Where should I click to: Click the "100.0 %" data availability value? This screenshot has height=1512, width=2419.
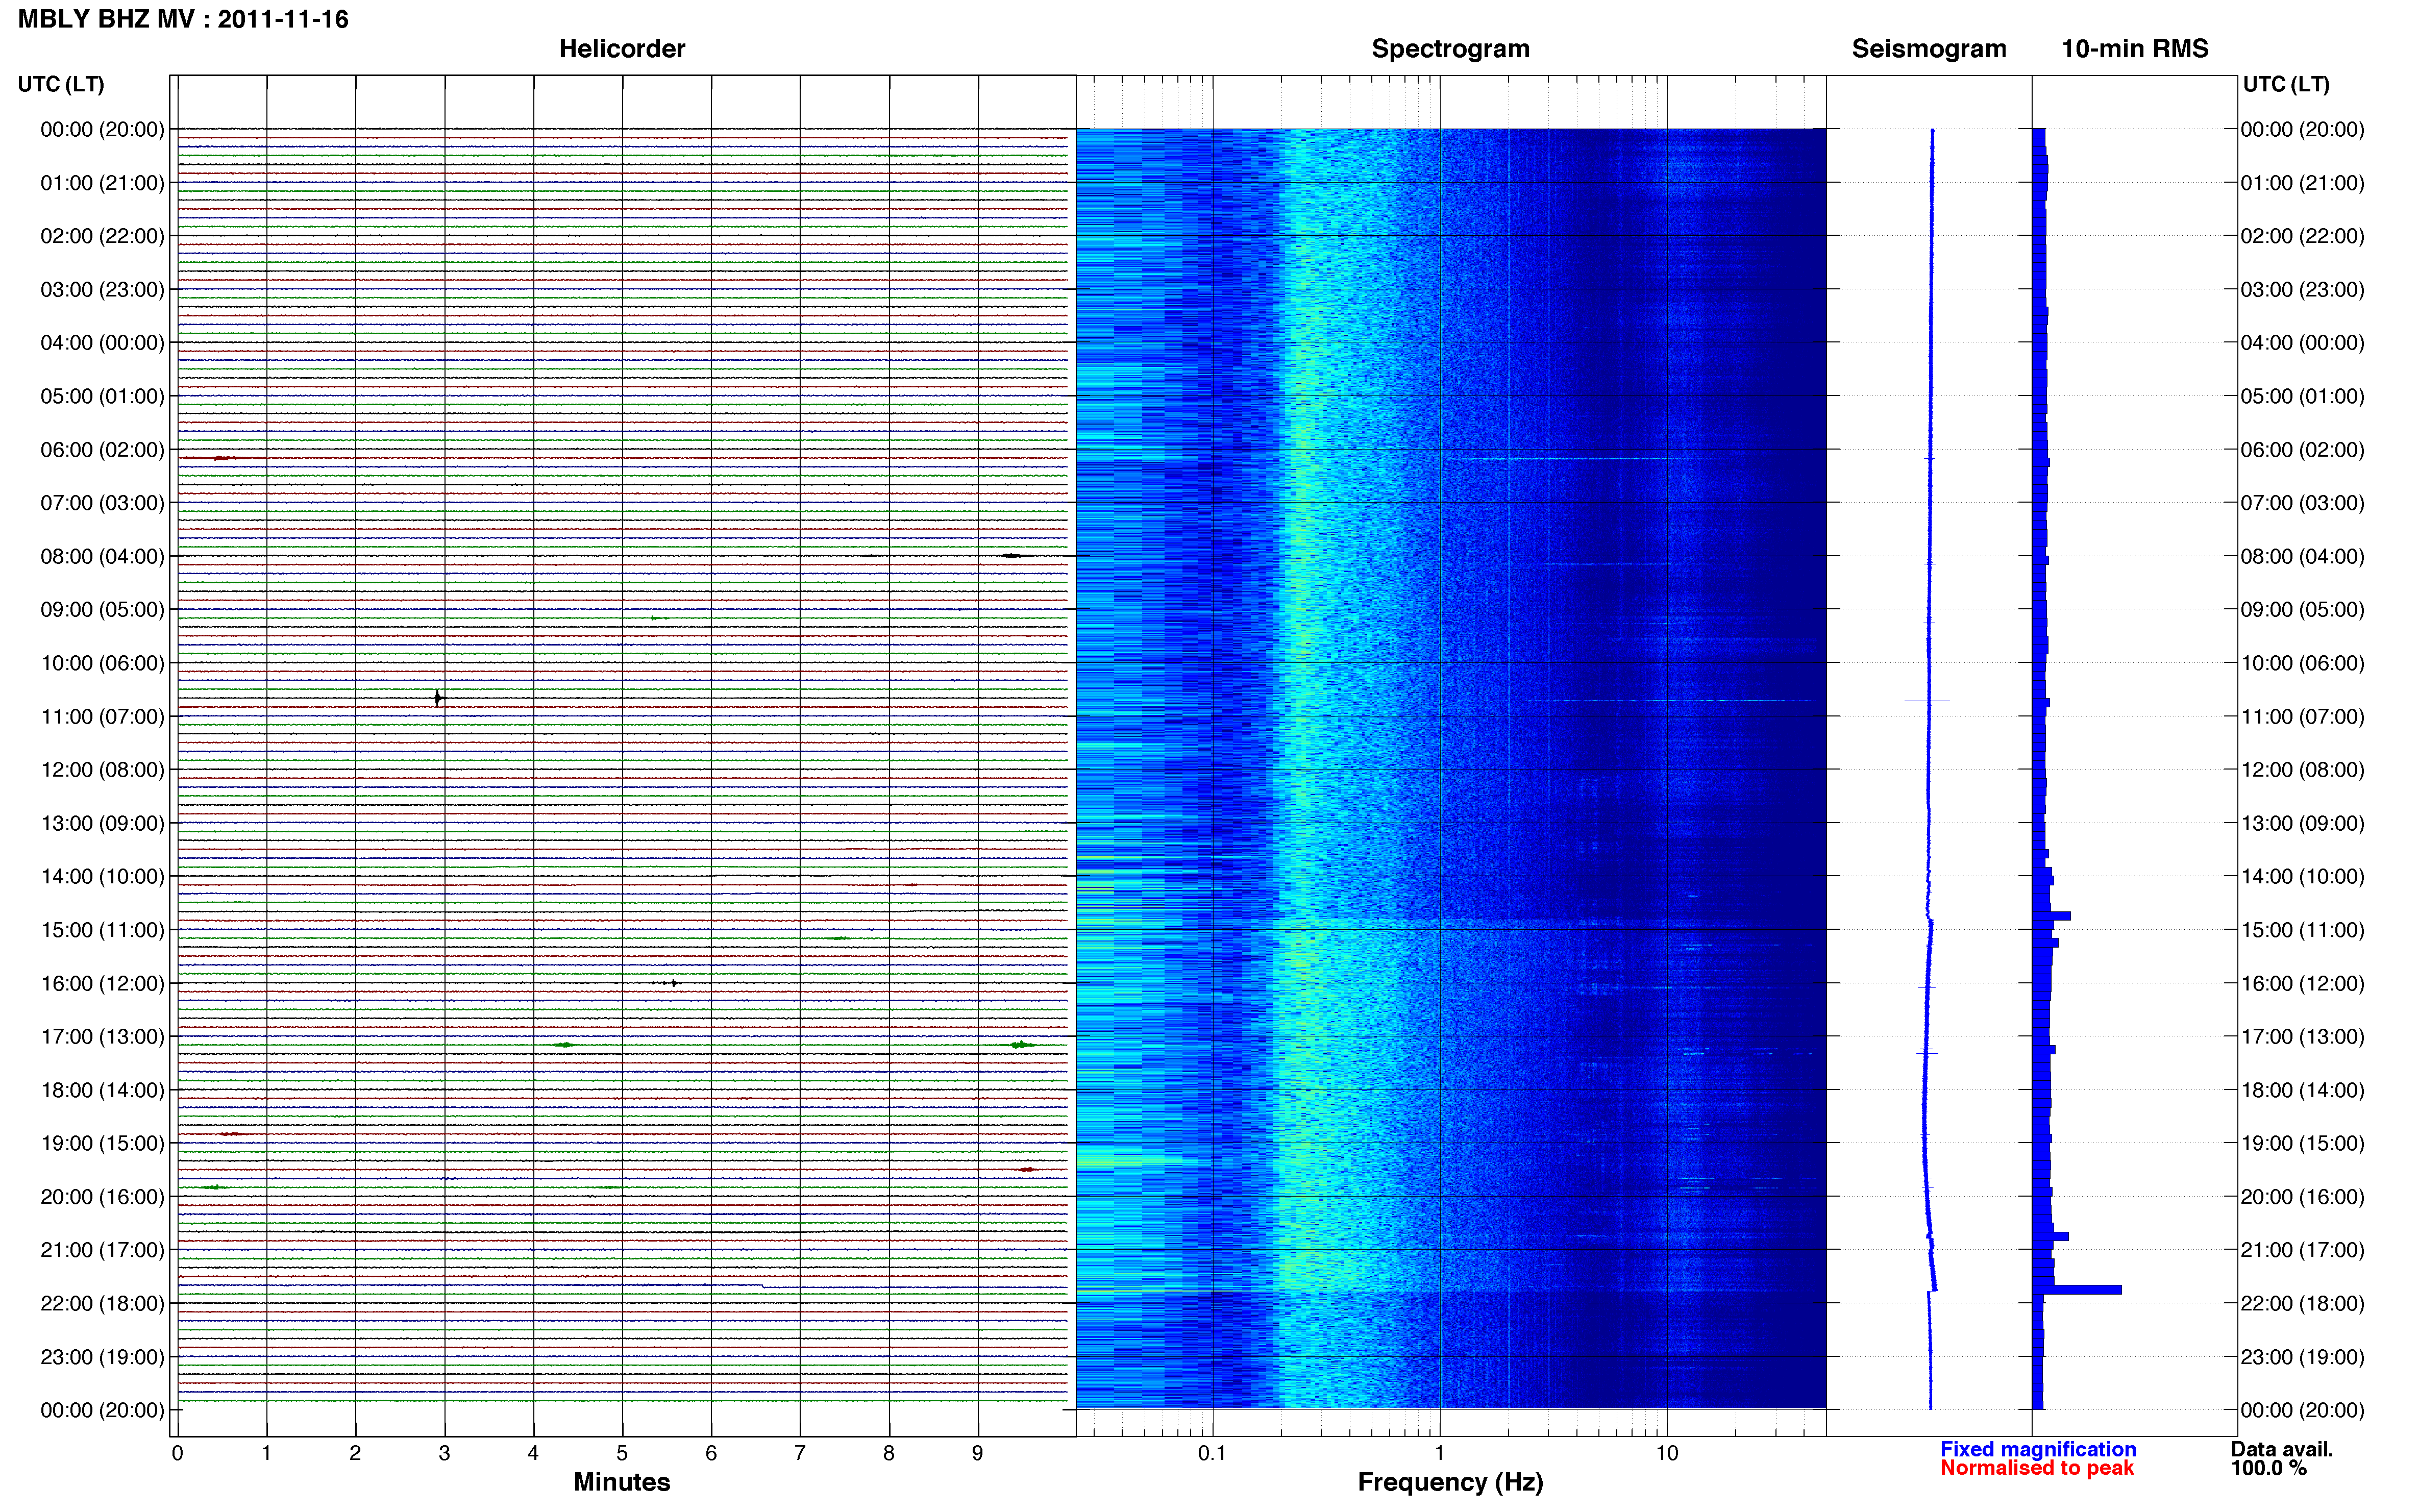pyautogui.click(x=2268, y=1468)
